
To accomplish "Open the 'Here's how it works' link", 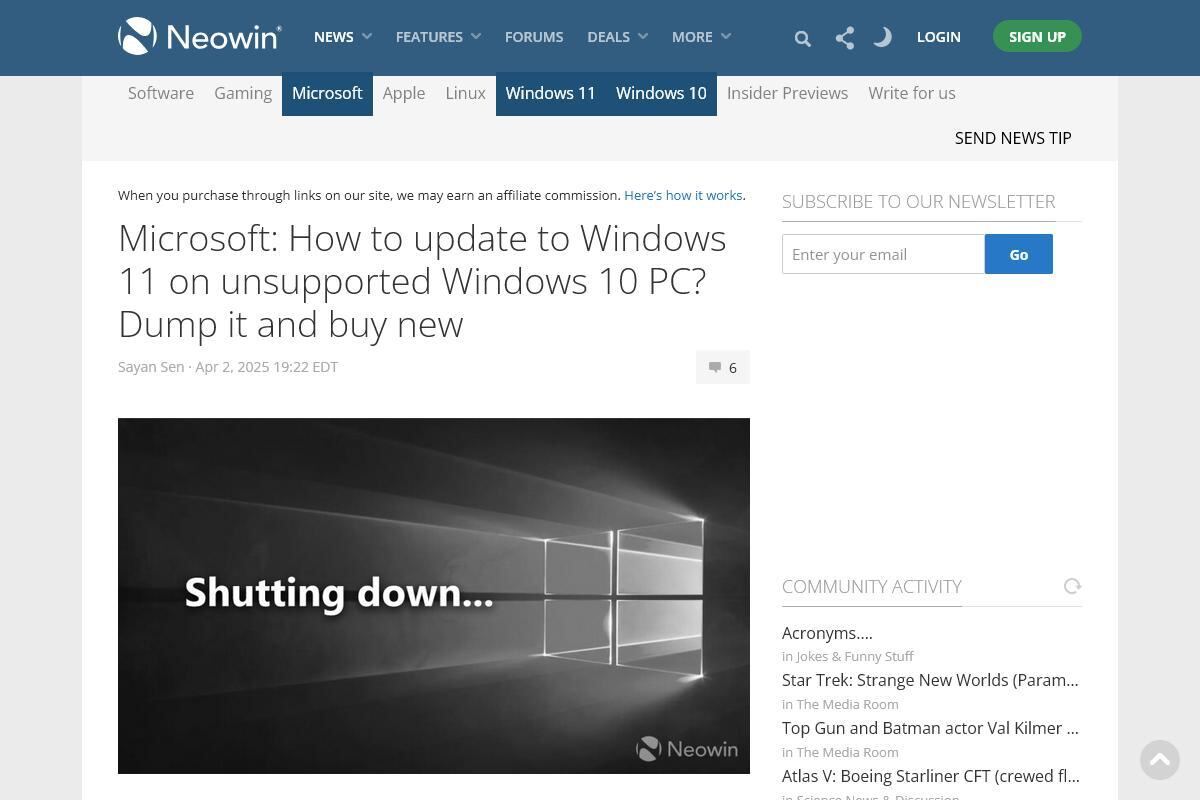I will [x=683, y=195].
